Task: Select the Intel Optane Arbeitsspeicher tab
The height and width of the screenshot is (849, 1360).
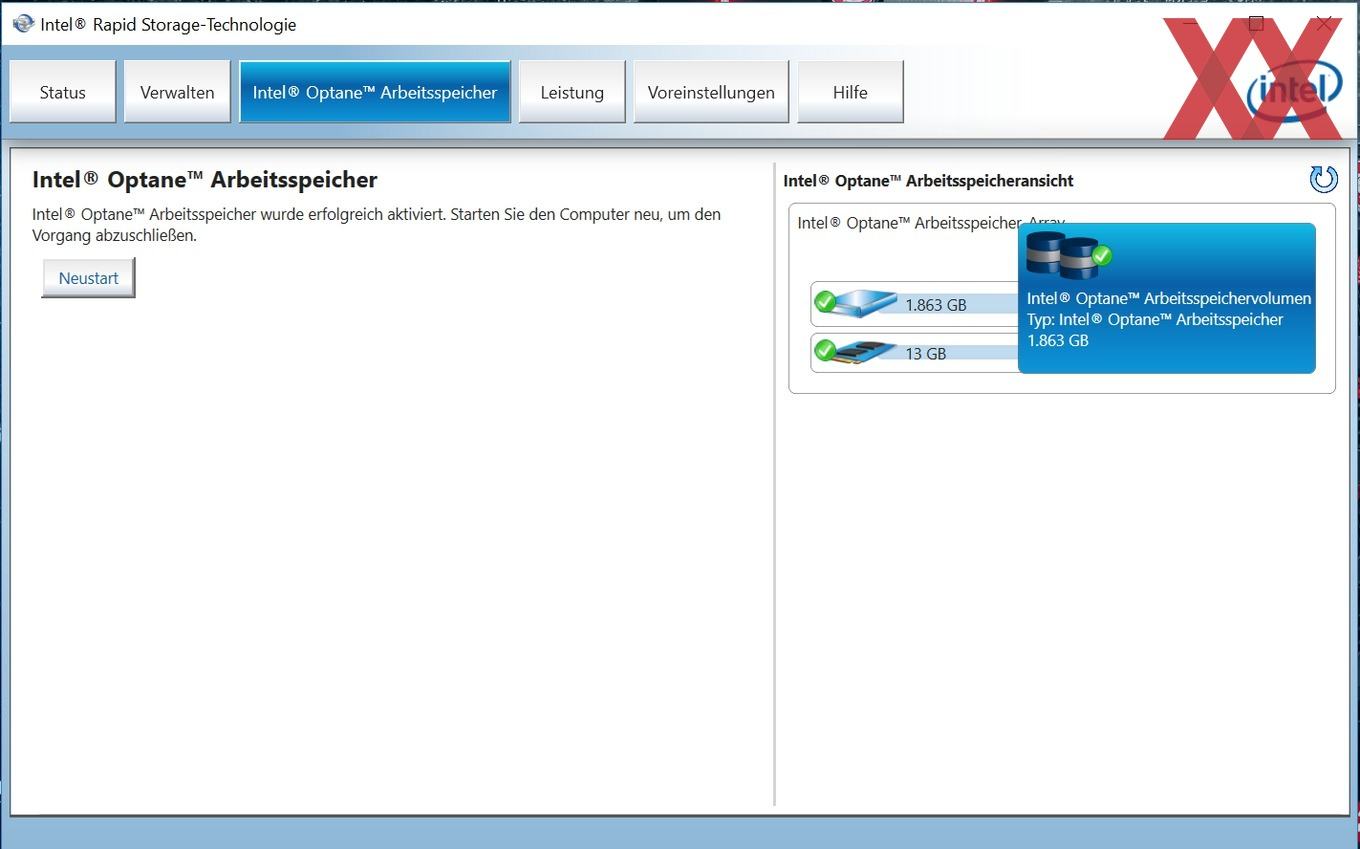Action: [x=375, y=92]
